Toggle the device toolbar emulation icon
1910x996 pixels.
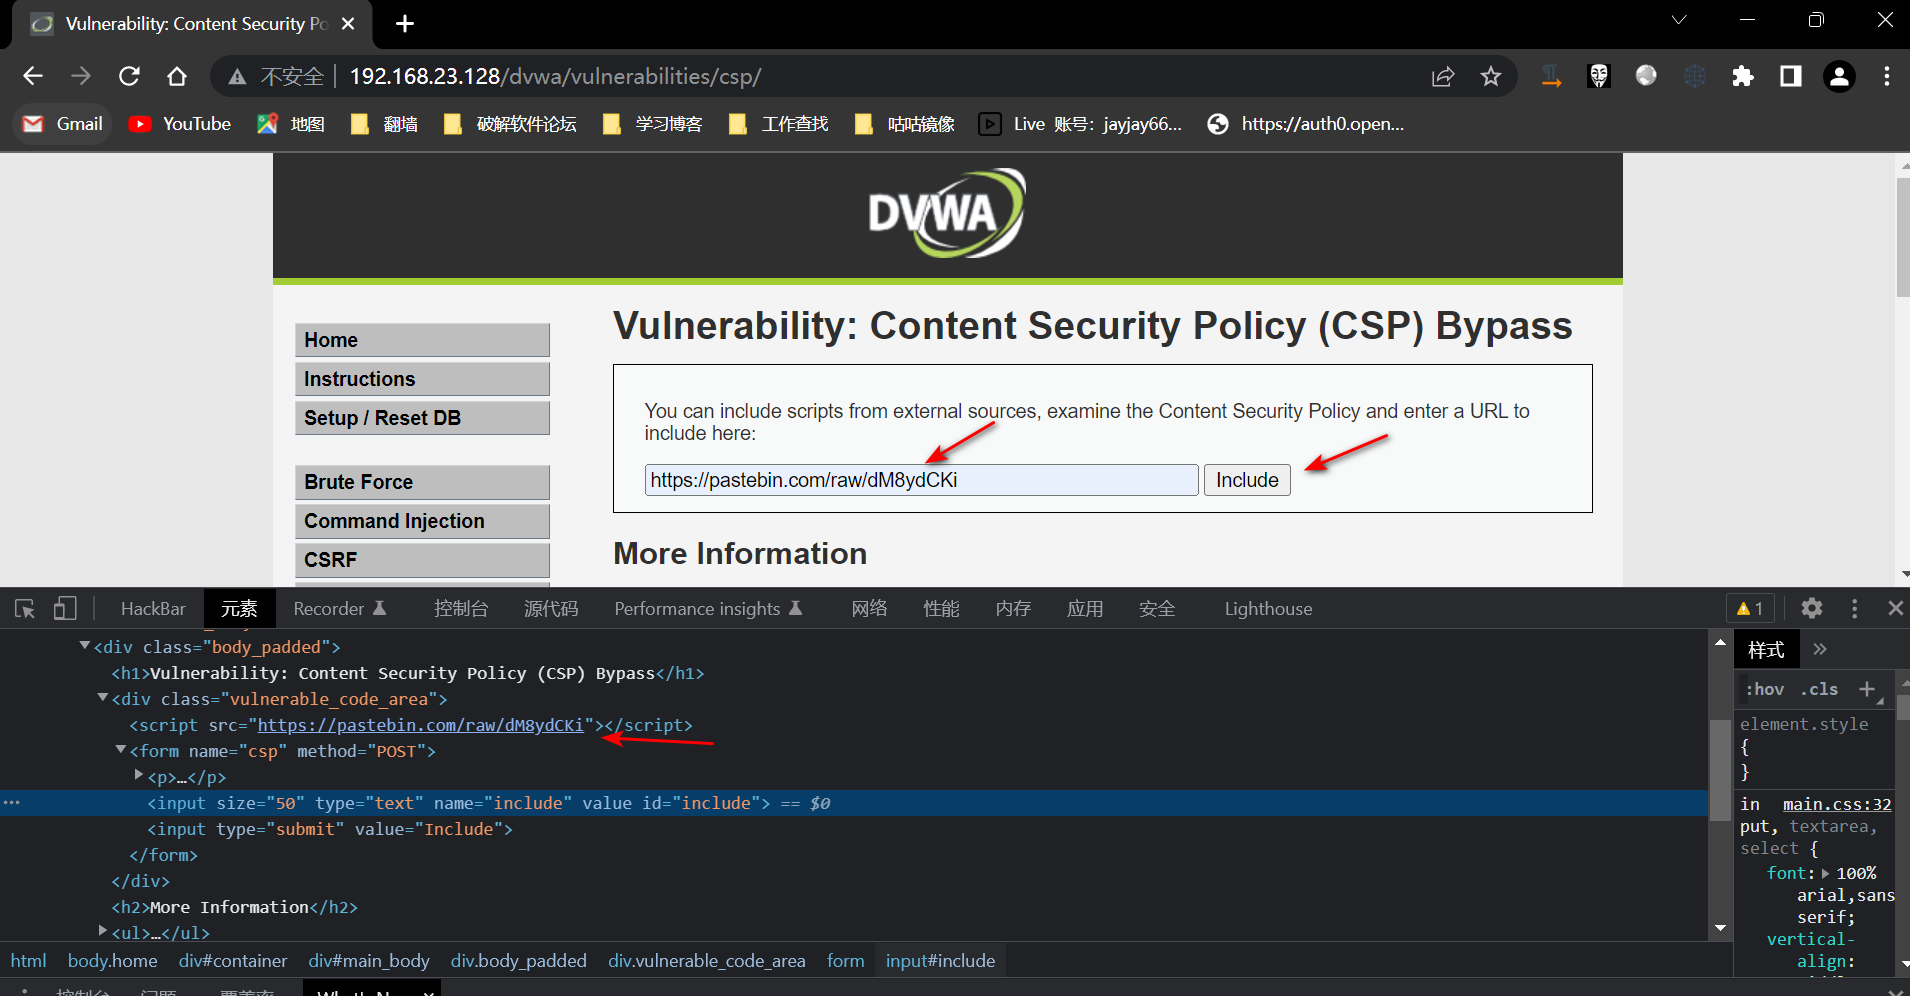(x=65, y=609)
